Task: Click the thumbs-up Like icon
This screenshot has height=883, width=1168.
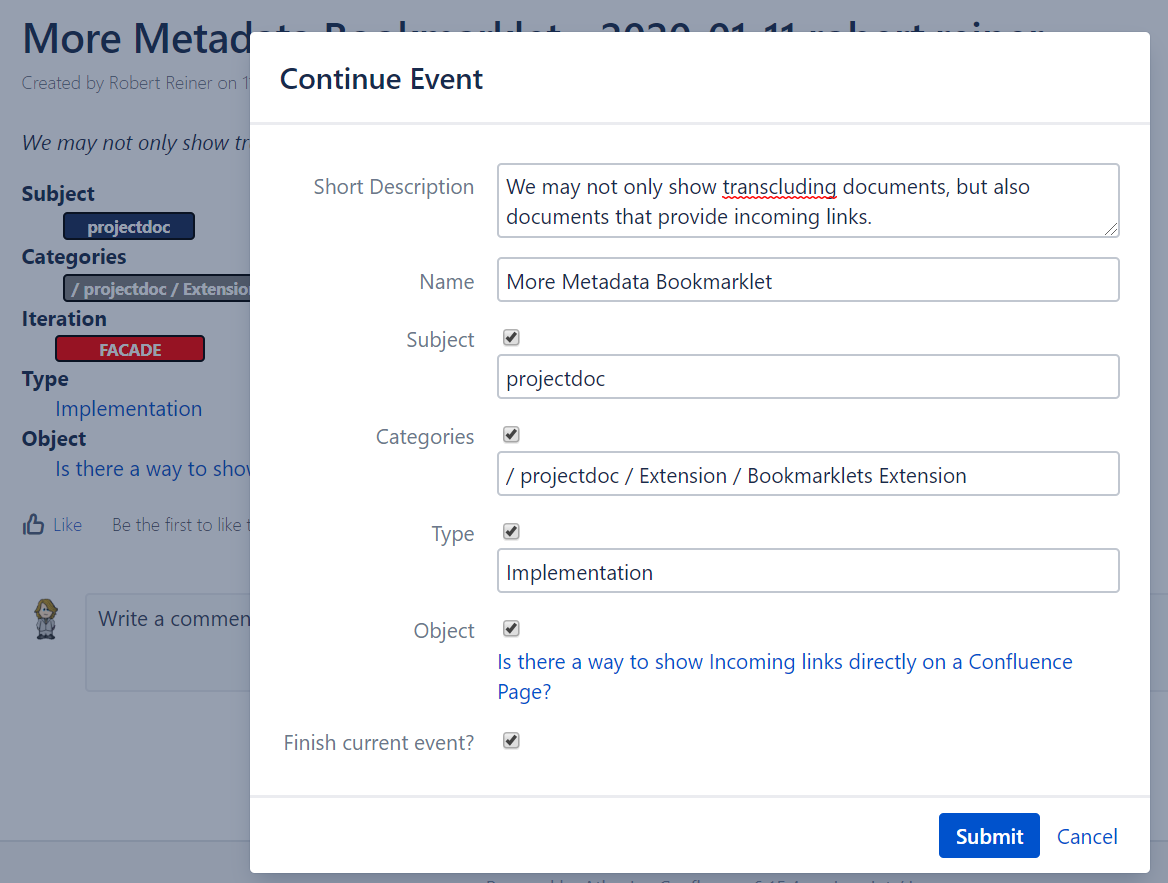Action: [x=34, y=524]
